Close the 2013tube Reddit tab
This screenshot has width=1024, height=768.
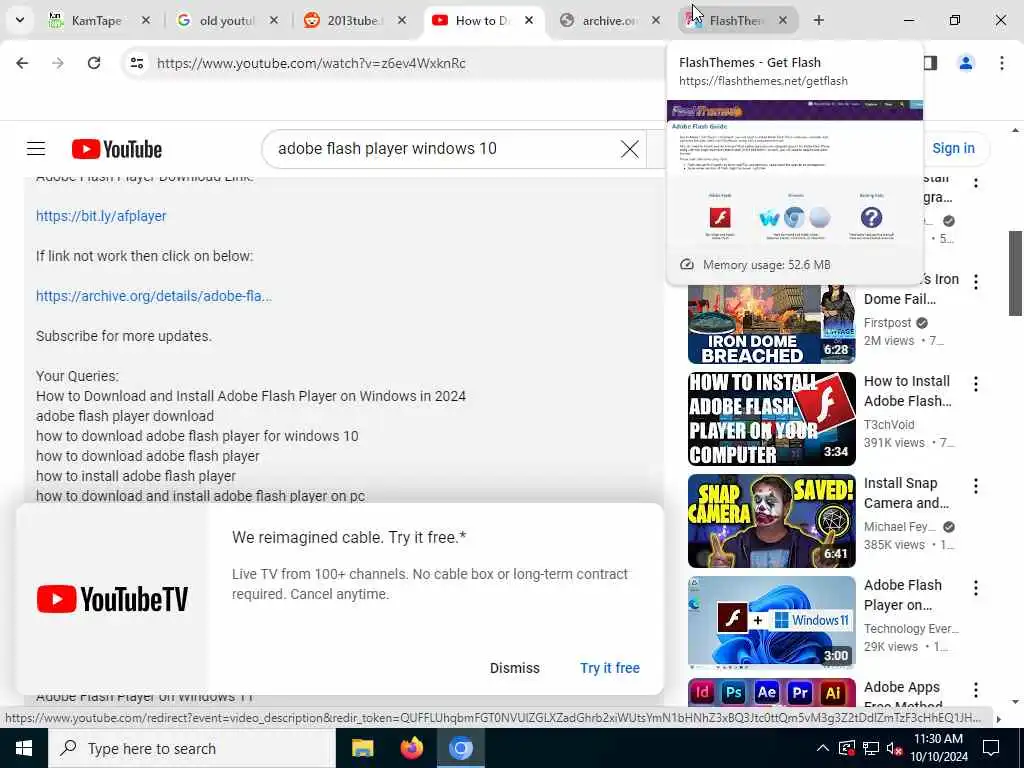coord(402,20)
